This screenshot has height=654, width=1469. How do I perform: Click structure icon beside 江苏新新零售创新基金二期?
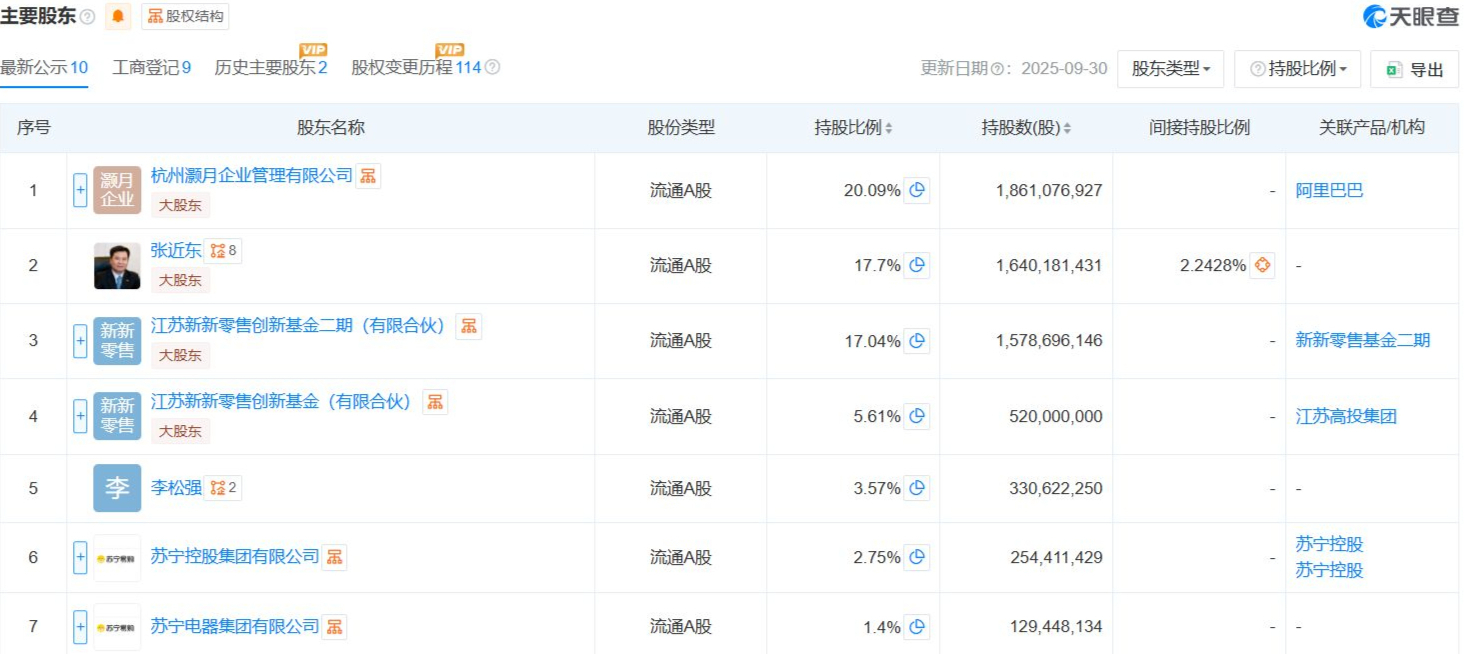[468, 326]
